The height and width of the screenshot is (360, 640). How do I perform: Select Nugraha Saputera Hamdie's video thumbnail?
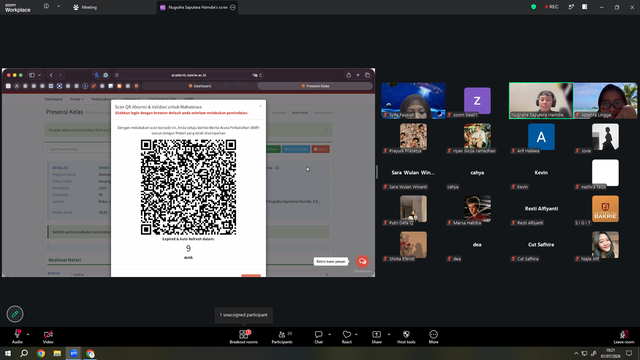click(x=541, y=101)
